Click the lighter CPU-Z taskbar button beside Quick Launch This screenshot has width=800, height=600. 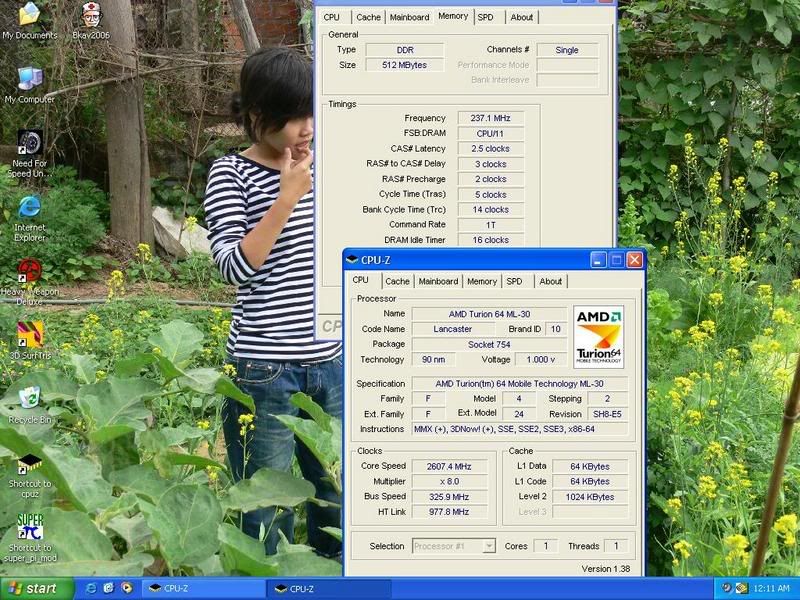point(203,589)
